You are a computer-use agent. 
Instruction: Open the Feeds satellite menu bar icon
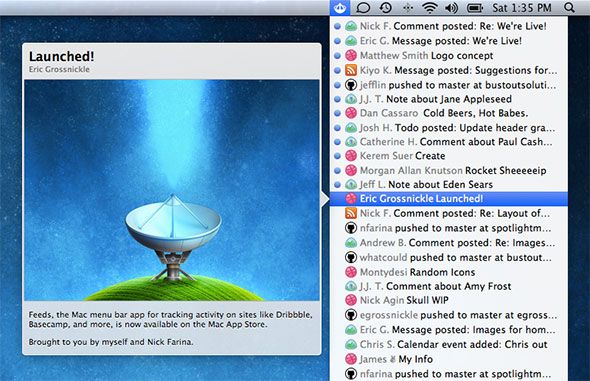340,8
